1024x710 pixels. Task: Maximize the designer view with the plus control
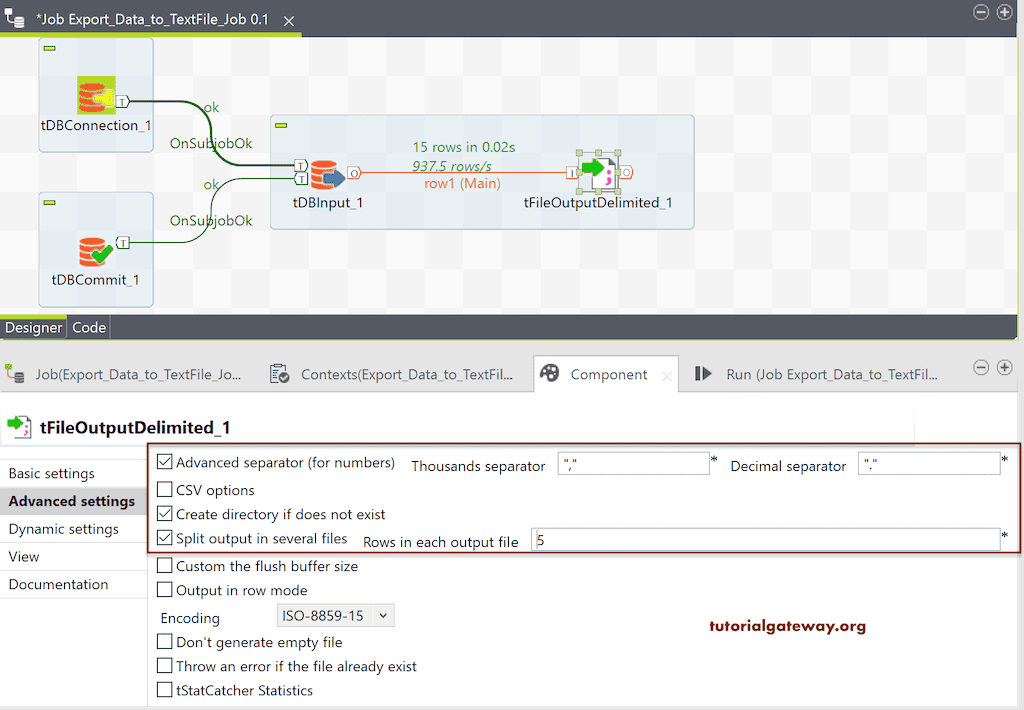[x=1005, y=12]
